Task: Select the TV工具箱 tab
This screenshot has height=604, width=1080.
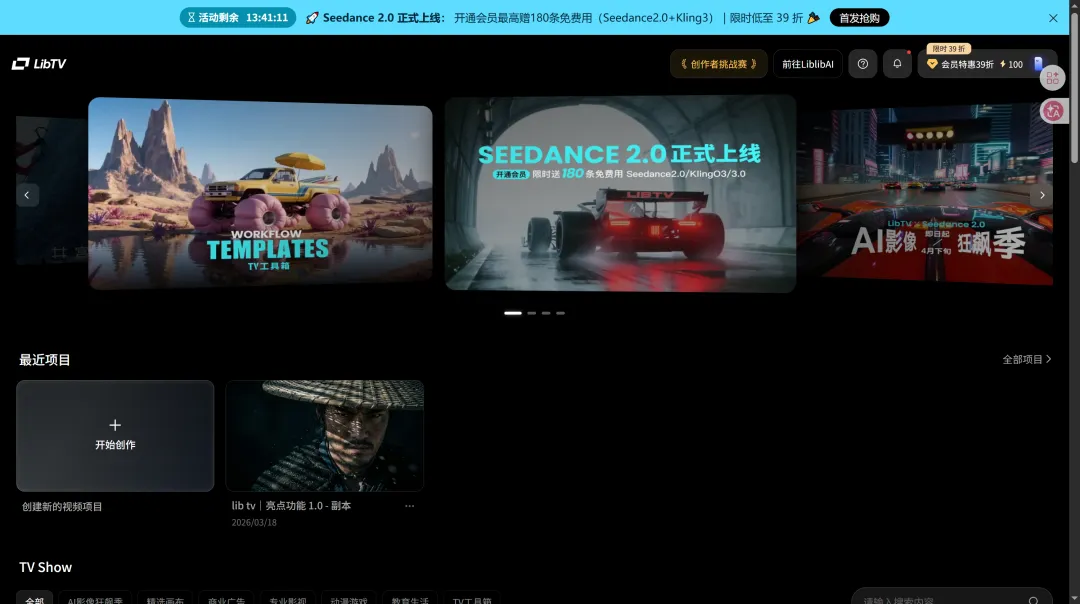Action: [x=472, y=599]
